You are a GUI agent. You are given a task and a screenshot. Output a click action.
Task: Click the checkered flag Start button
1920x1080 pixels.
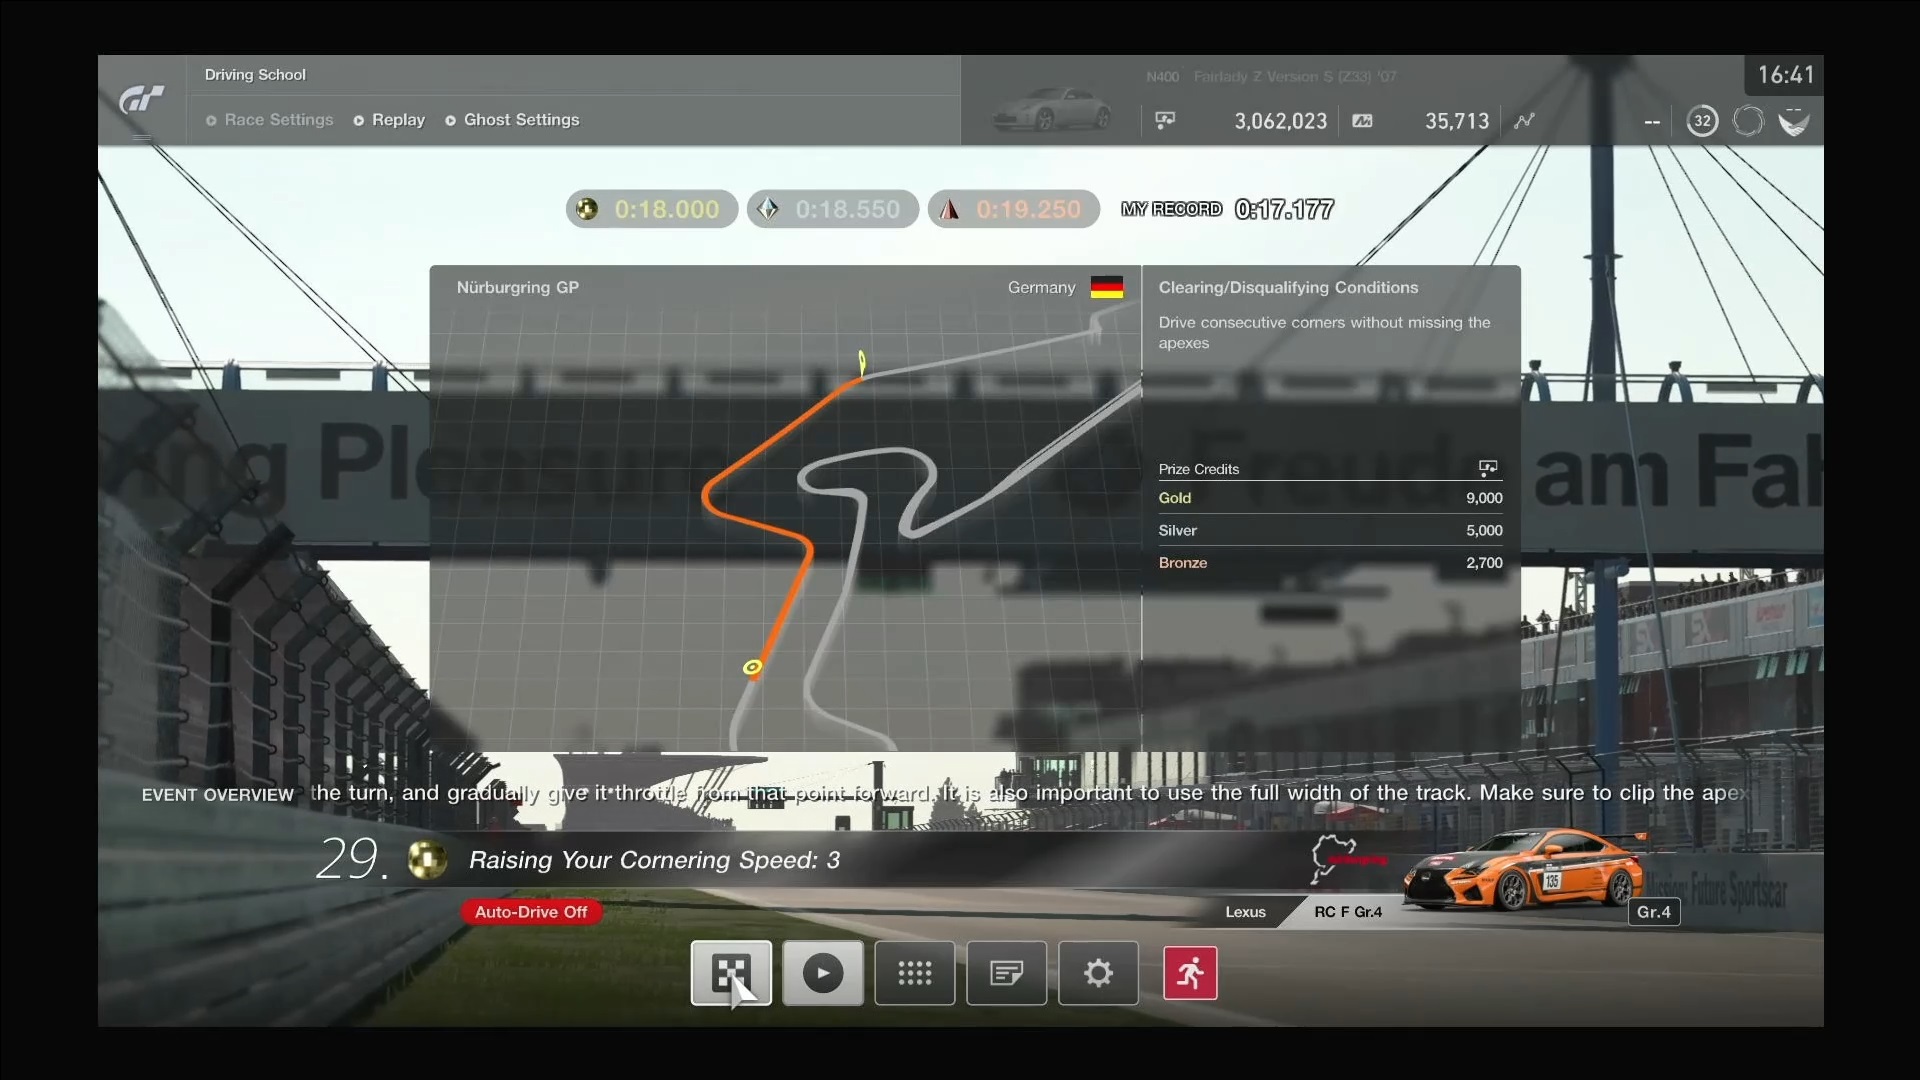click(731, 973)
